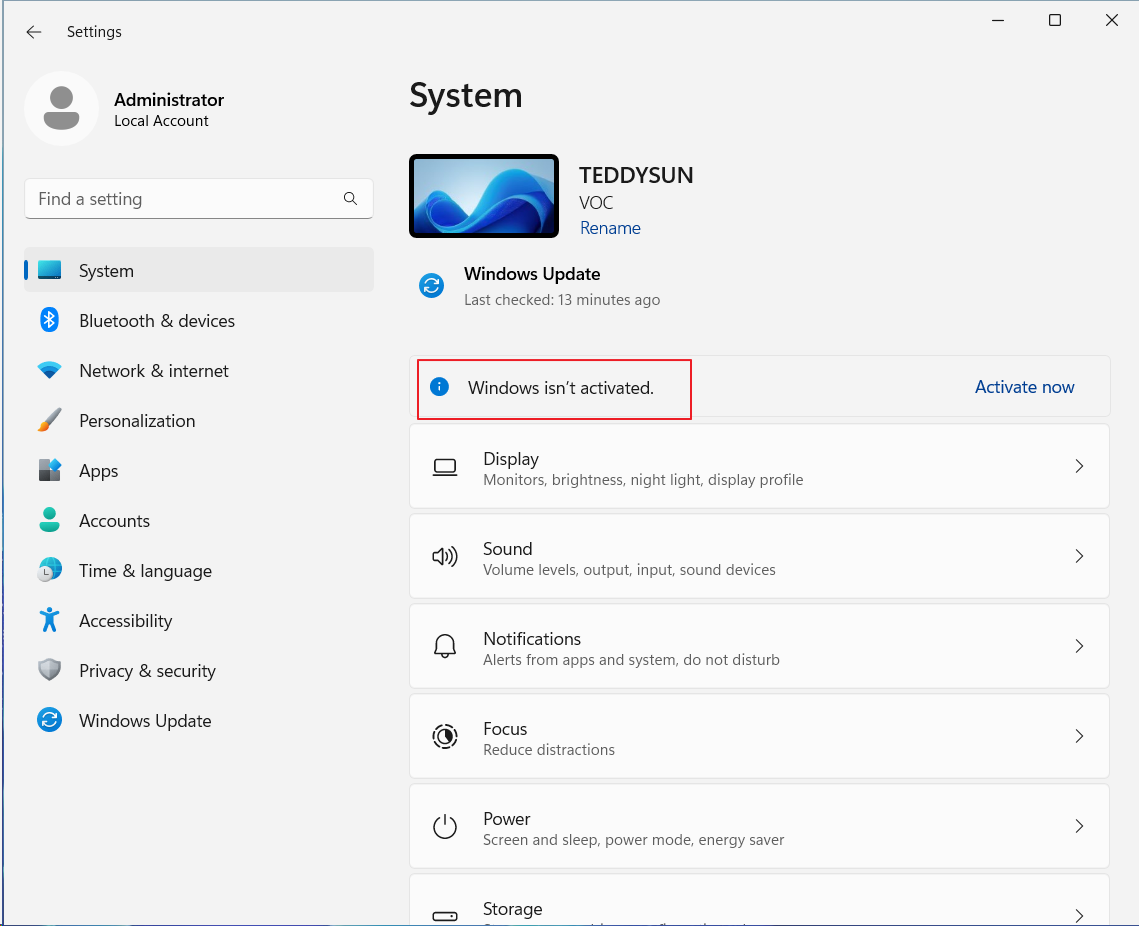The width and height of the screenshot is (1139, 926).
Task: Click the Windows isn't activated message
Action: 560,388
